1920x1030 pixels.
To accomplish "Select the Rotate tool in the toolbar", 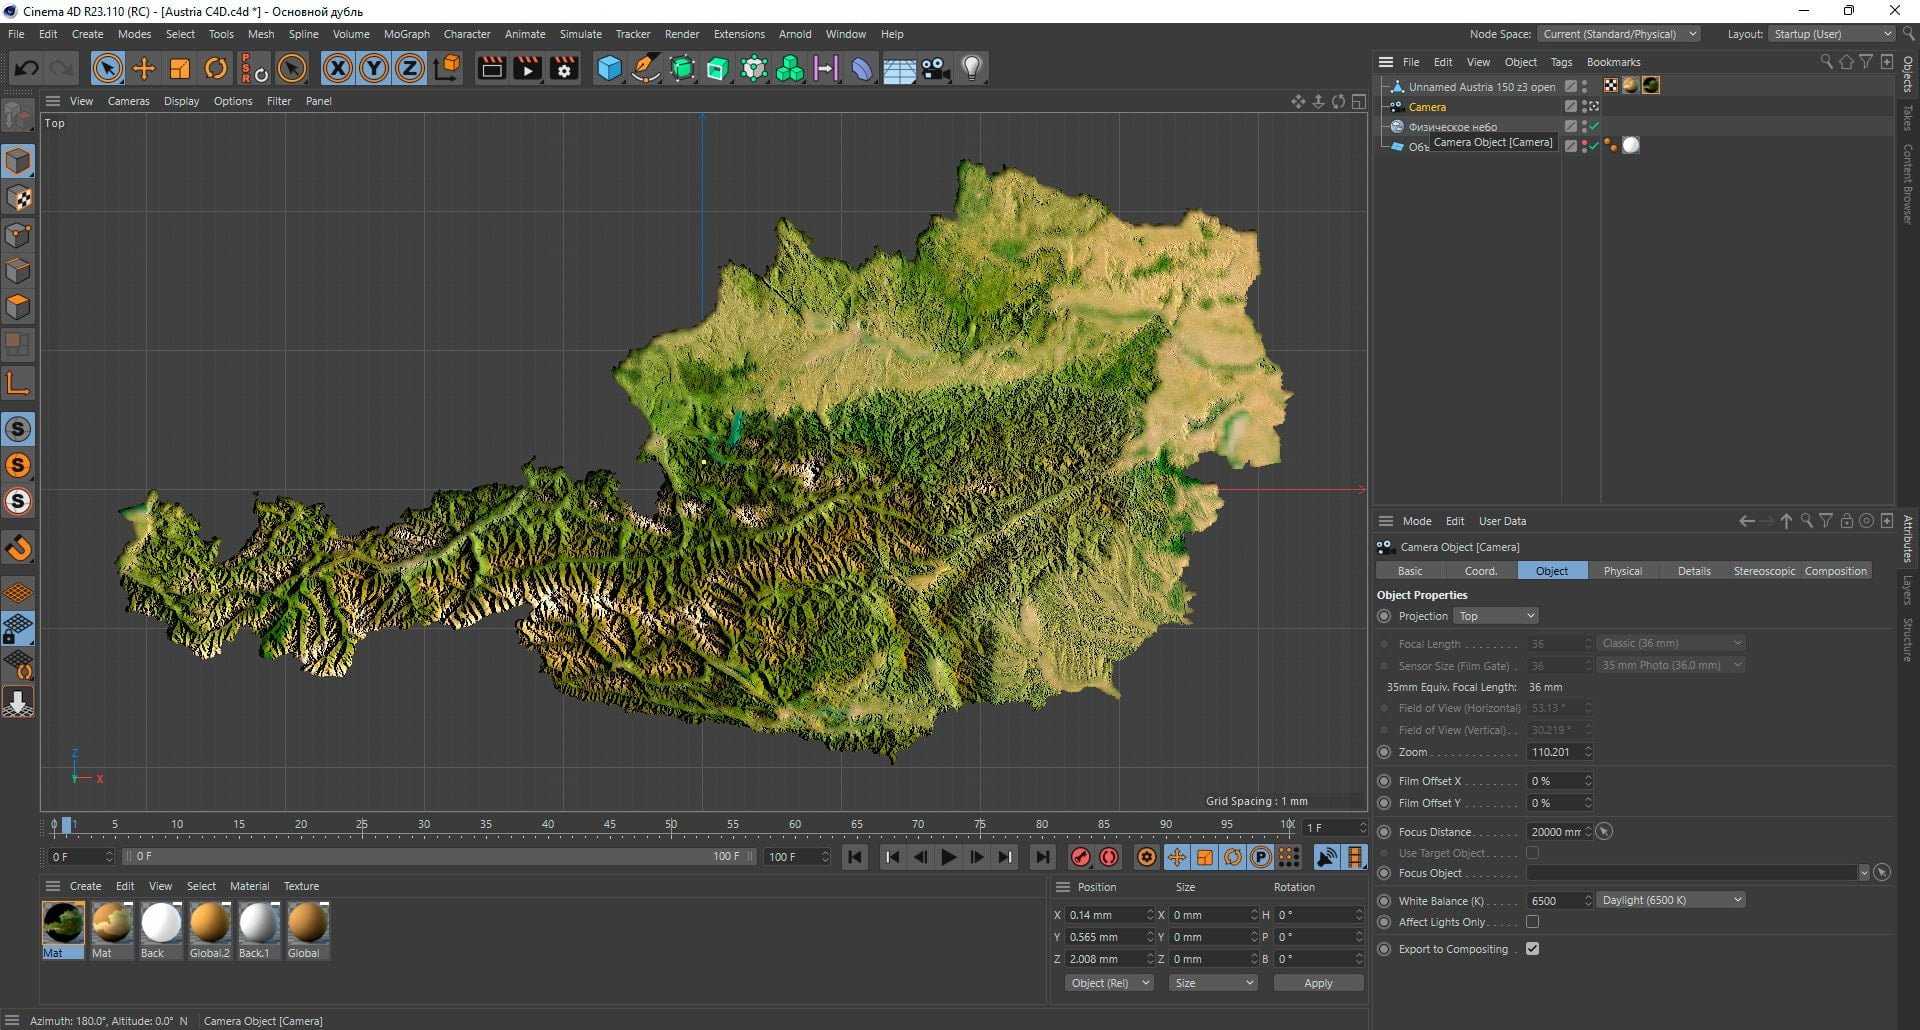I will point(216,68).
